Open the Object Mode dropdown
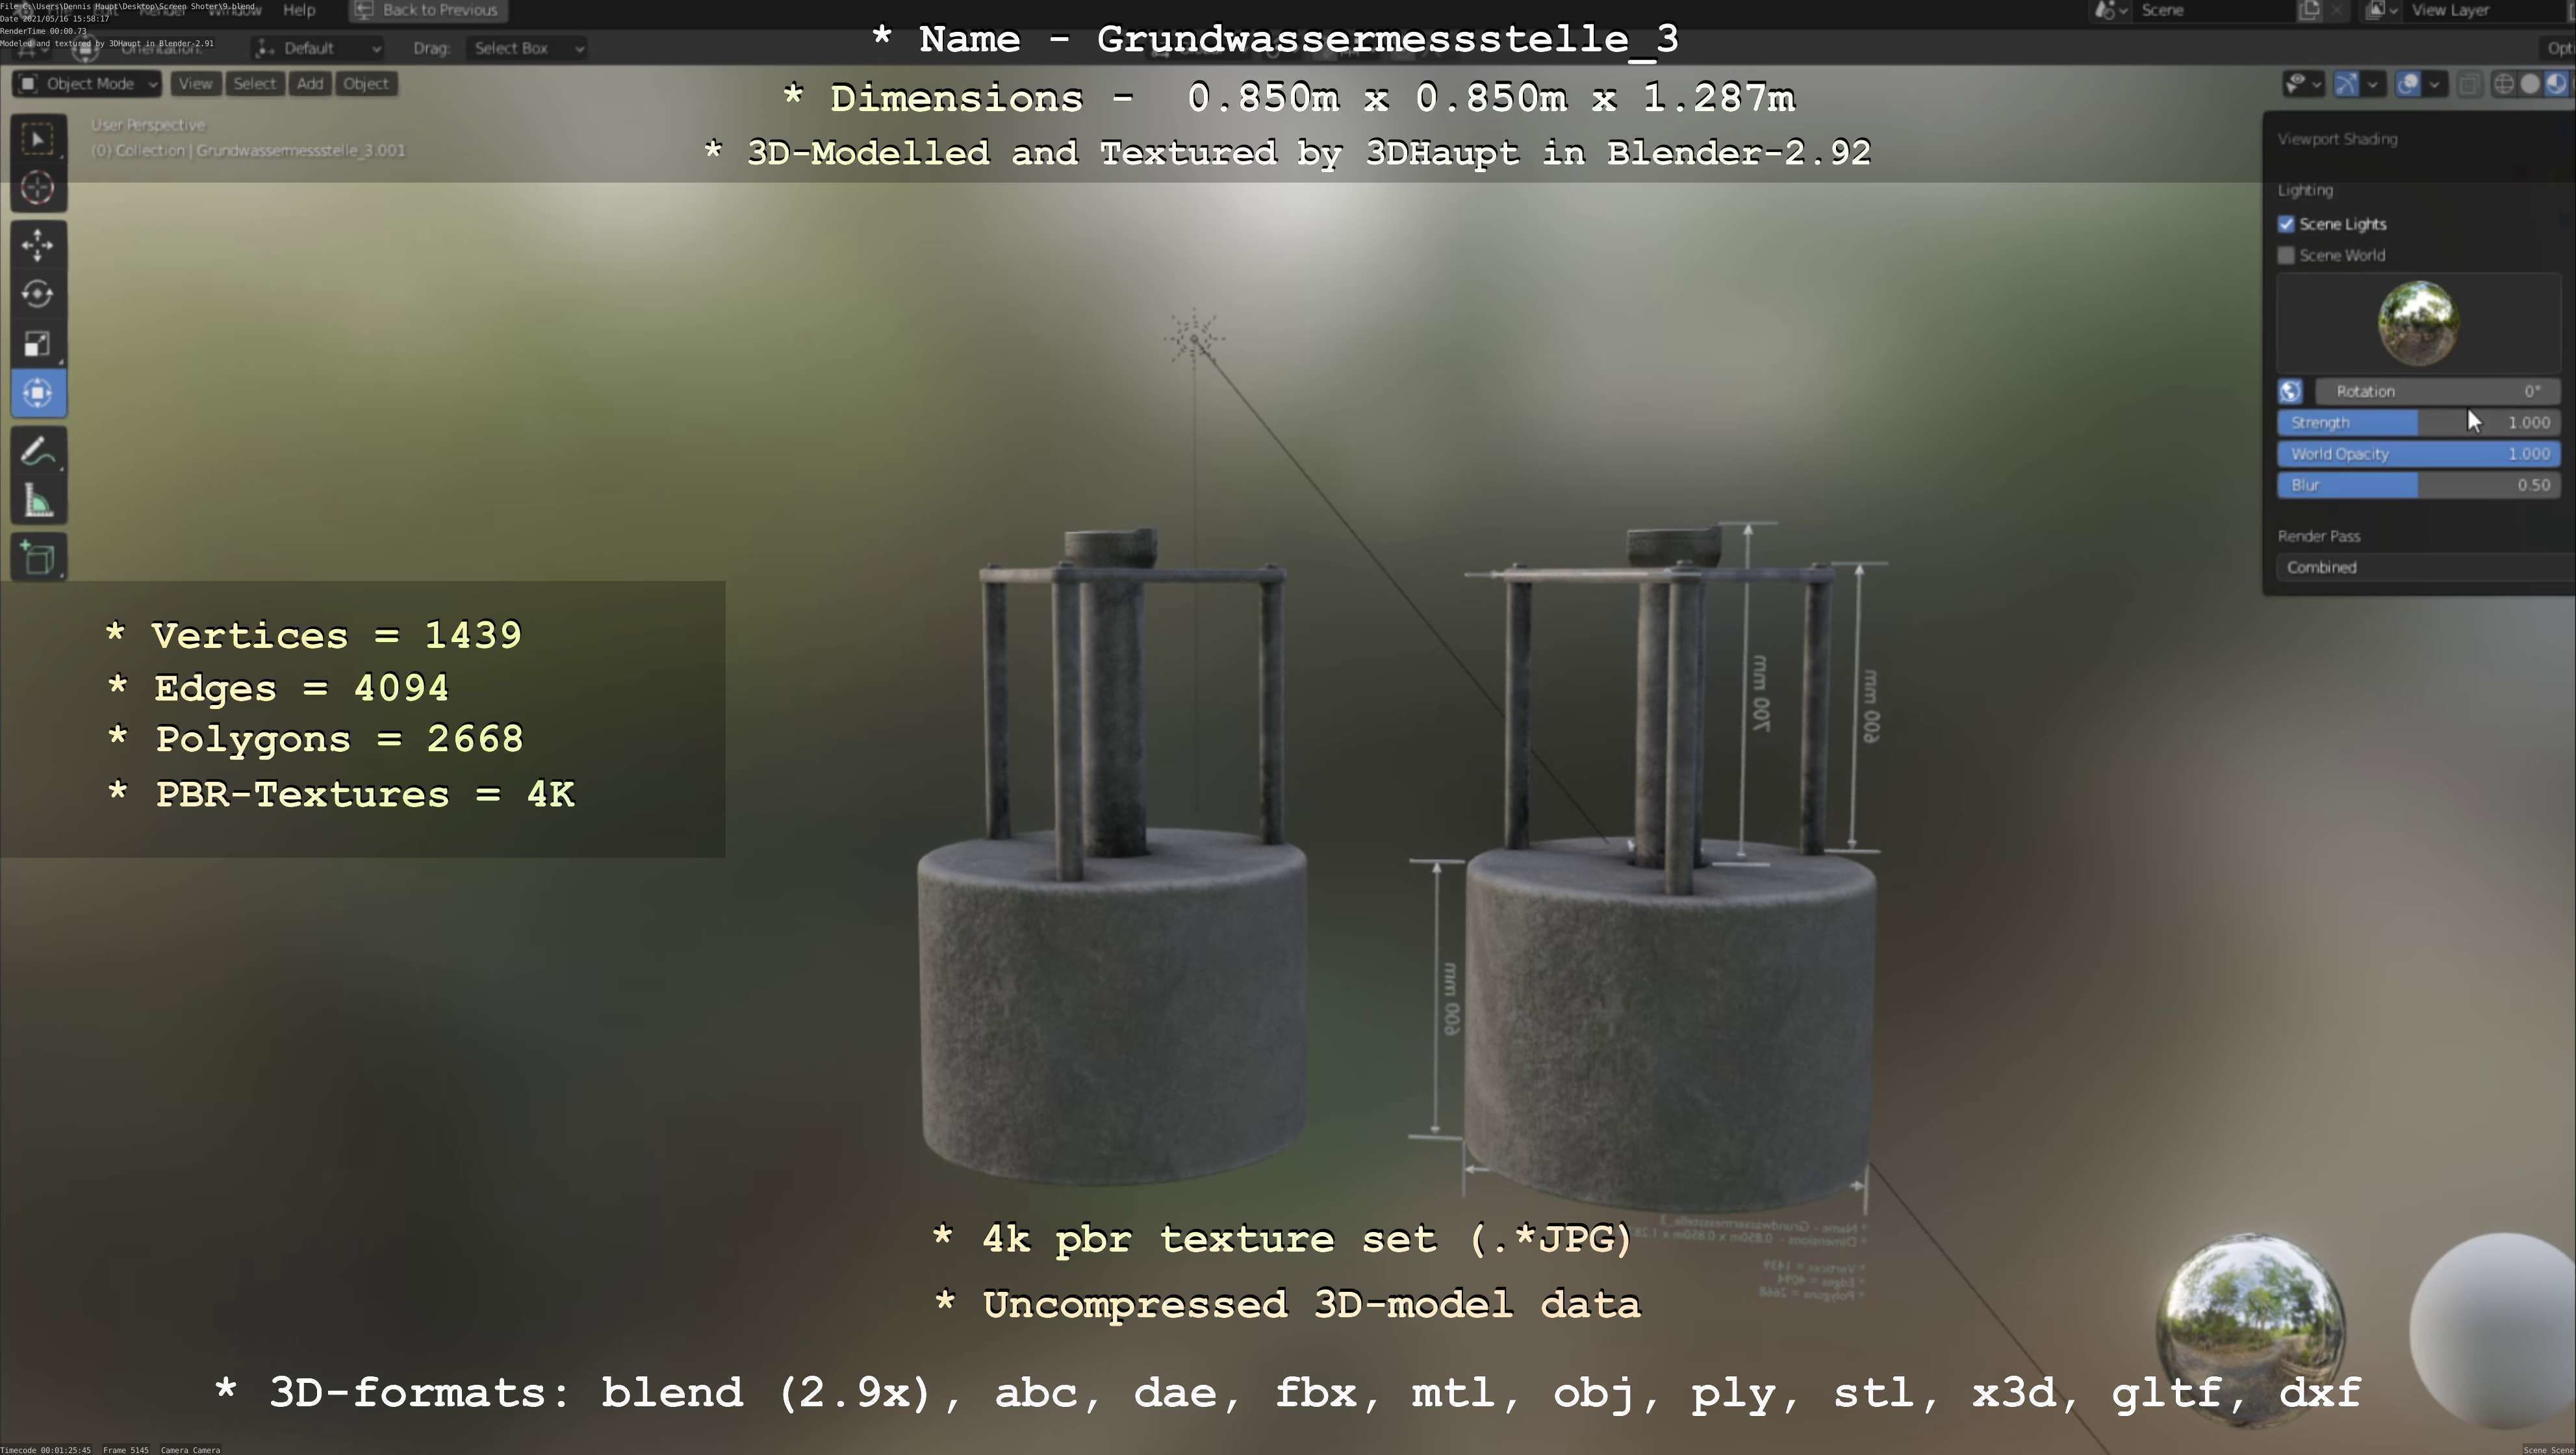The height and width of the screenshot is (1455, 2576). pyautogui.click(x=87, y=83)
